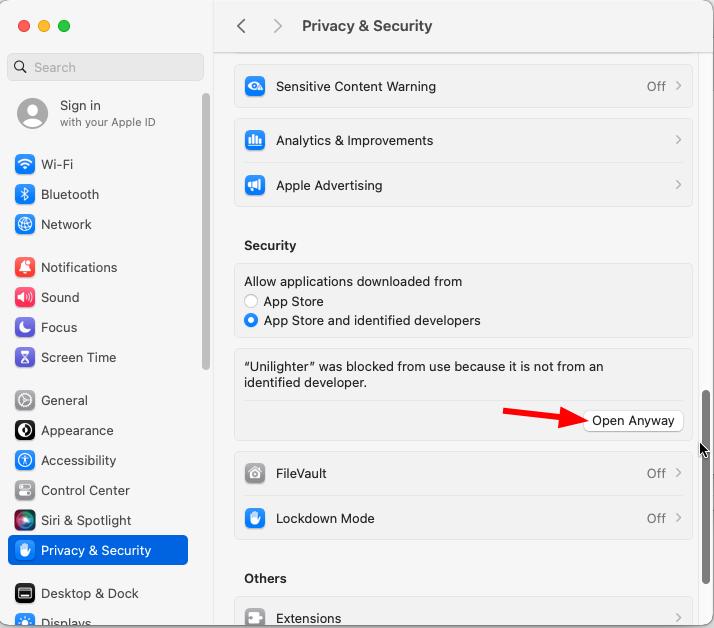The height and width of the screenshot is (628, 714).
Task: Click the green zoom window button
Action: 64,26
